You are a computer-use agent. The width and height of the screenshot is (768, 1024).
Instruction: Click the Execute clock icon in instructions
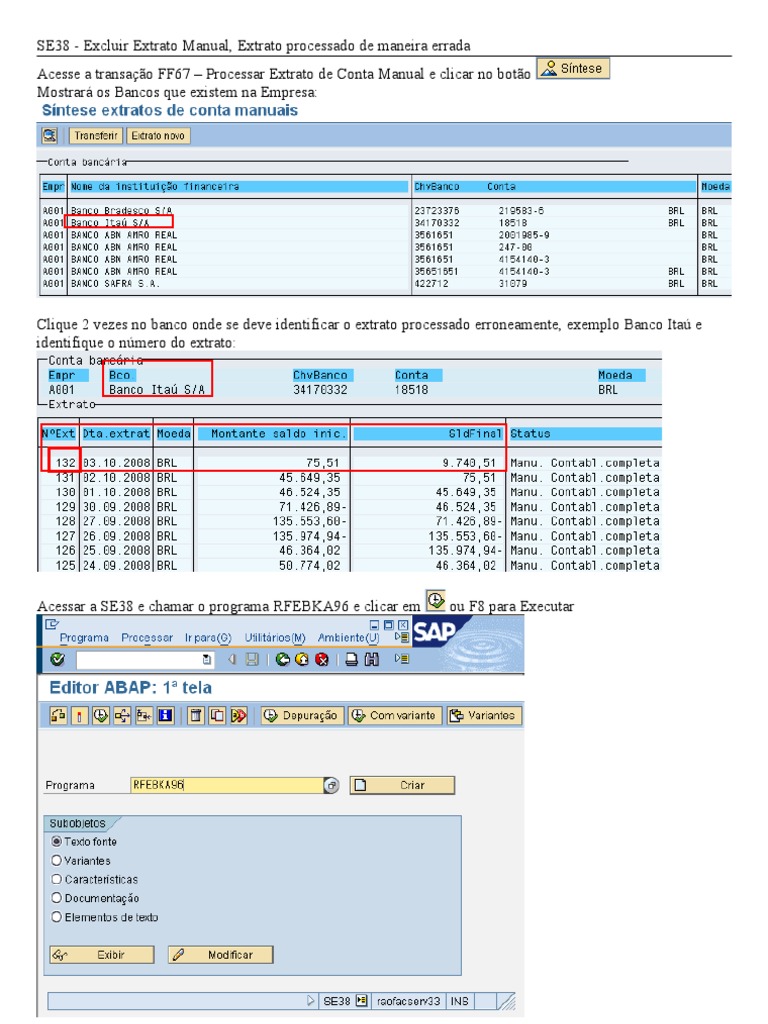(436, 600)
